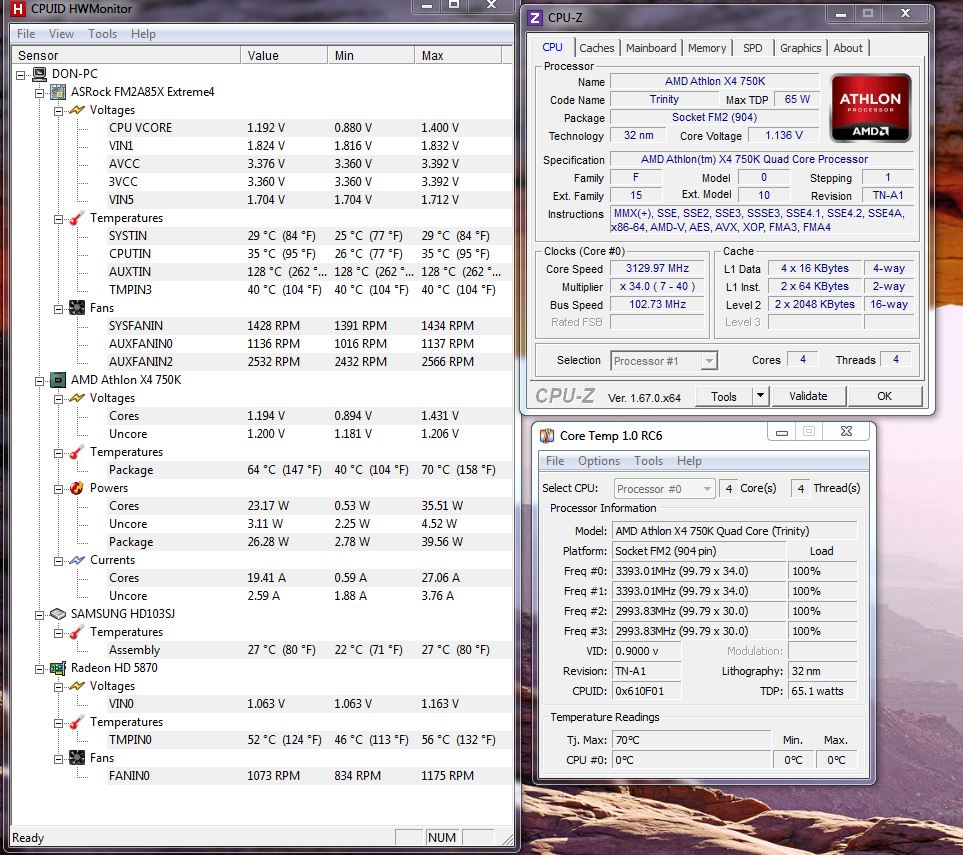Viewport: 963px width, 855px height.
Task: Click the Voltages icon under ASRock FM2A85X Extreme4
Action: (77, 110)
